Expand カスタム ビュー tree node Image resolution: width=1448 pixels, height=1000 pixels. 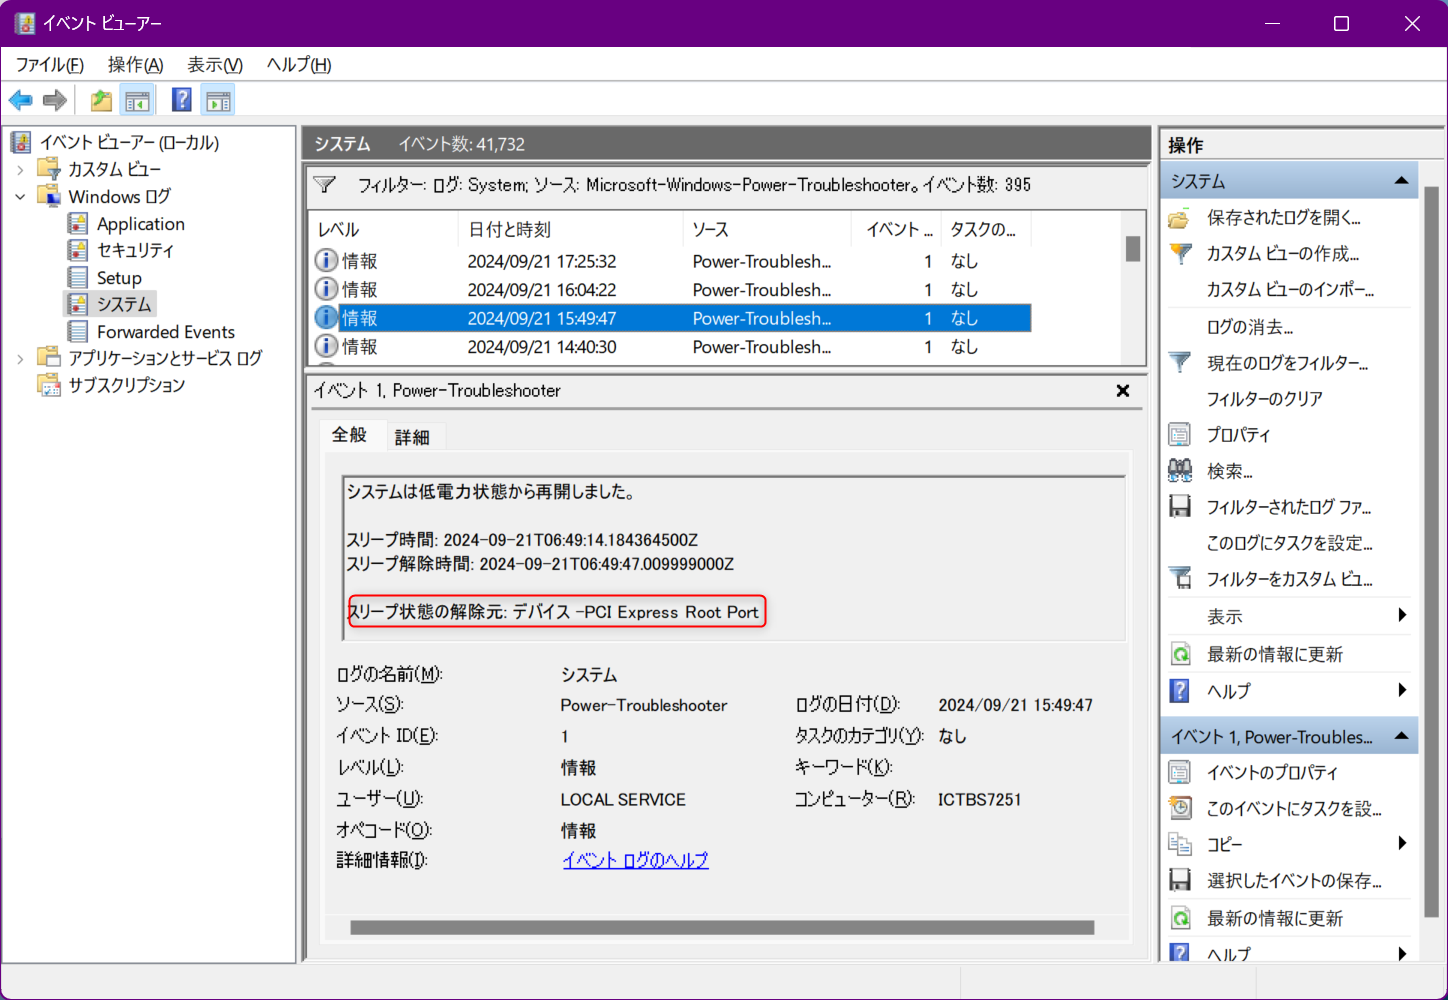click(20, 170)
